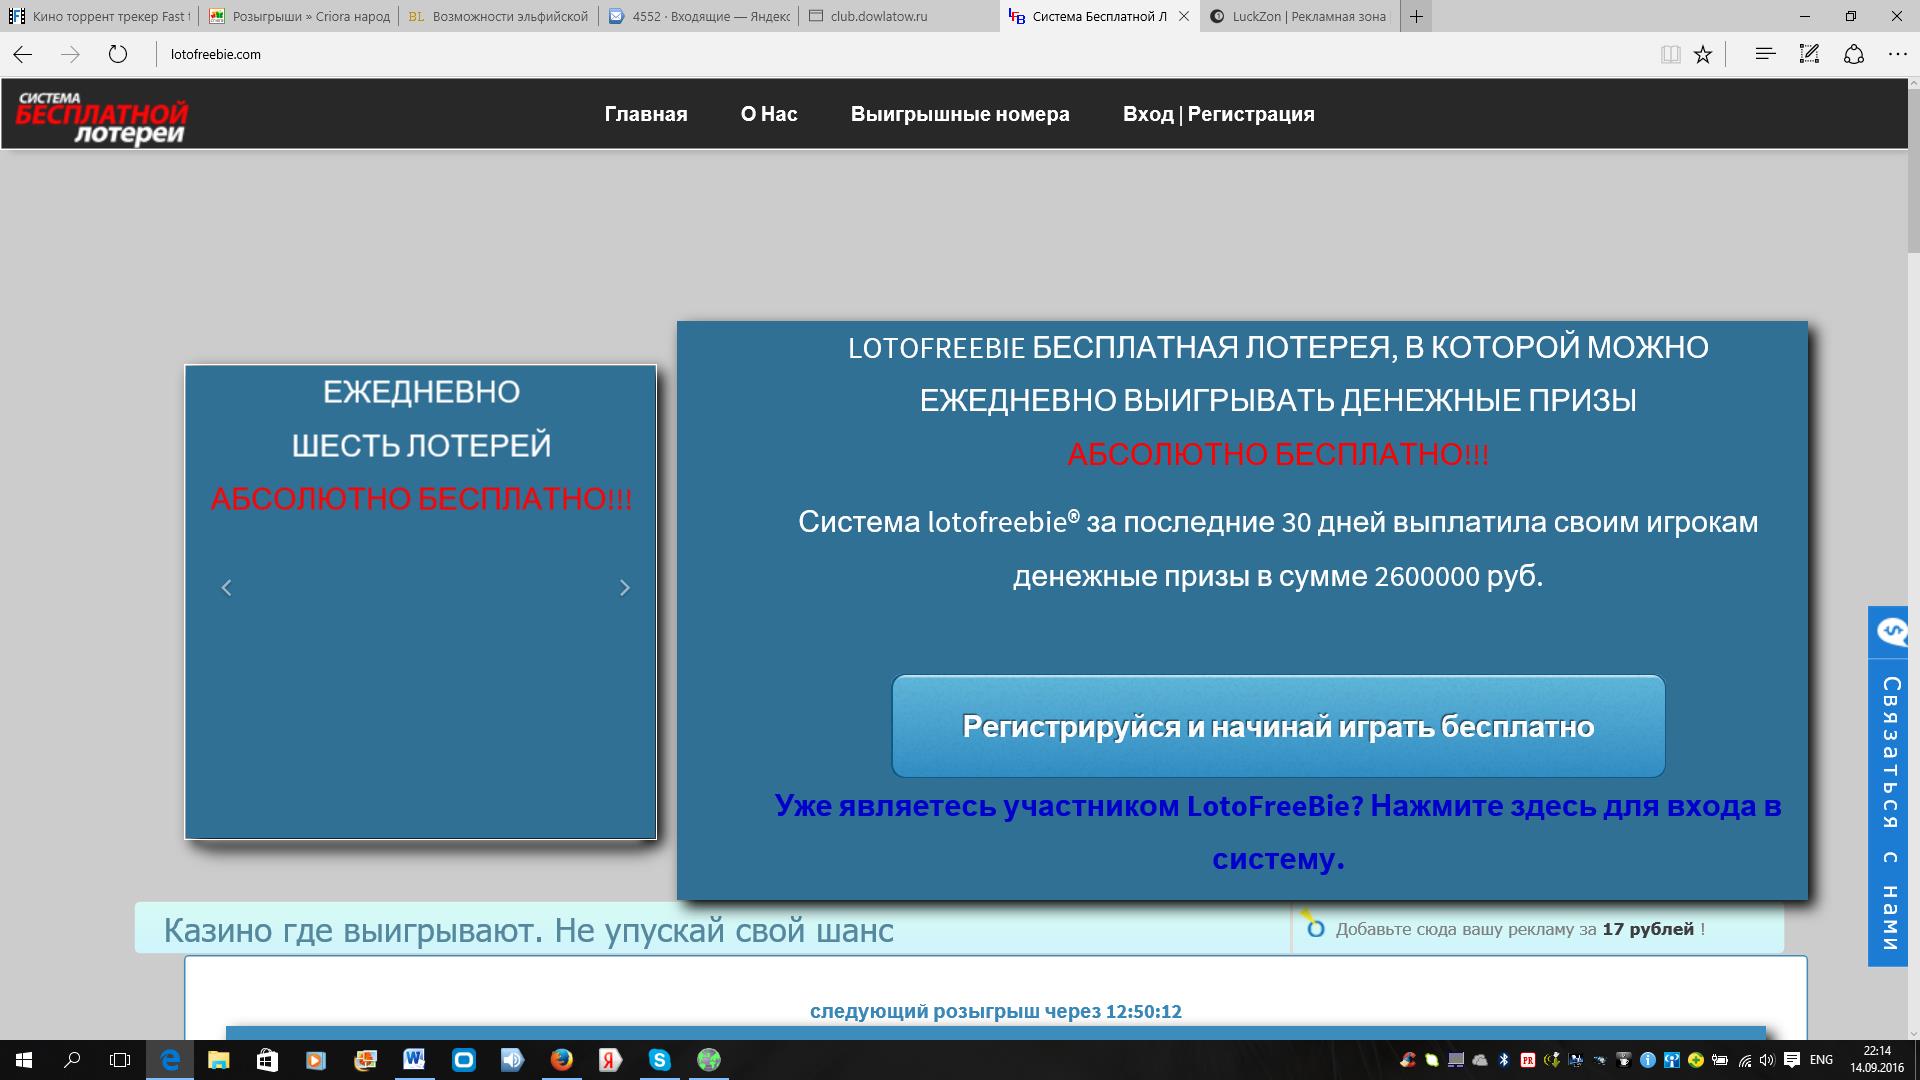Switch to LuckZon tab
The height and width of the screenshot is (1080, 1920).
point(1298,16)
